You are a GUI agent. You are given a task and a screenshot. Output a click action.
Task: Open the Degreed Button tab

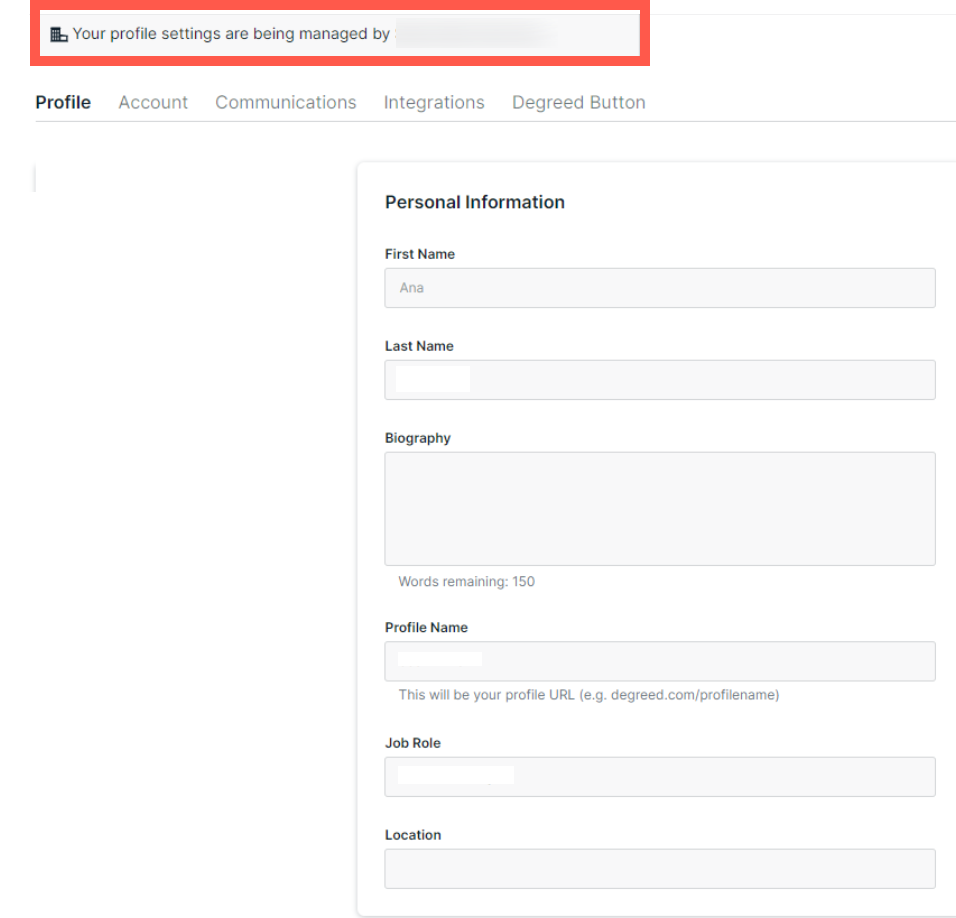coord(578,102)
